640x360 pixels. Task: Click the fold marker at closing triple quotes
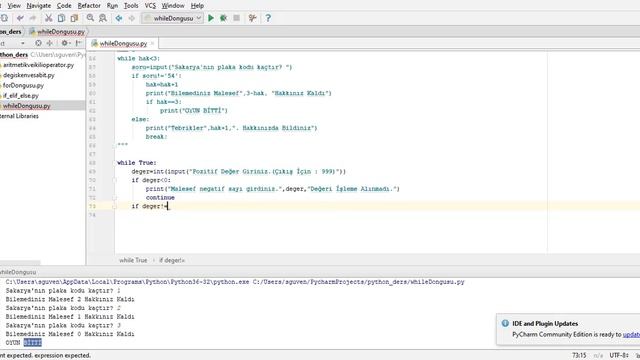[115, 145]
